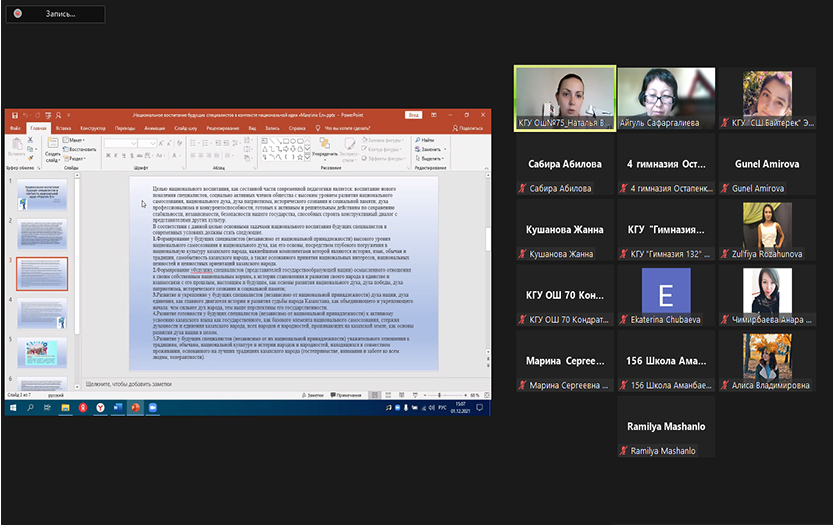The image size is (833, 525).
Task: Open the Заменить (Replace) dropdown
Action: click(430, 149)
